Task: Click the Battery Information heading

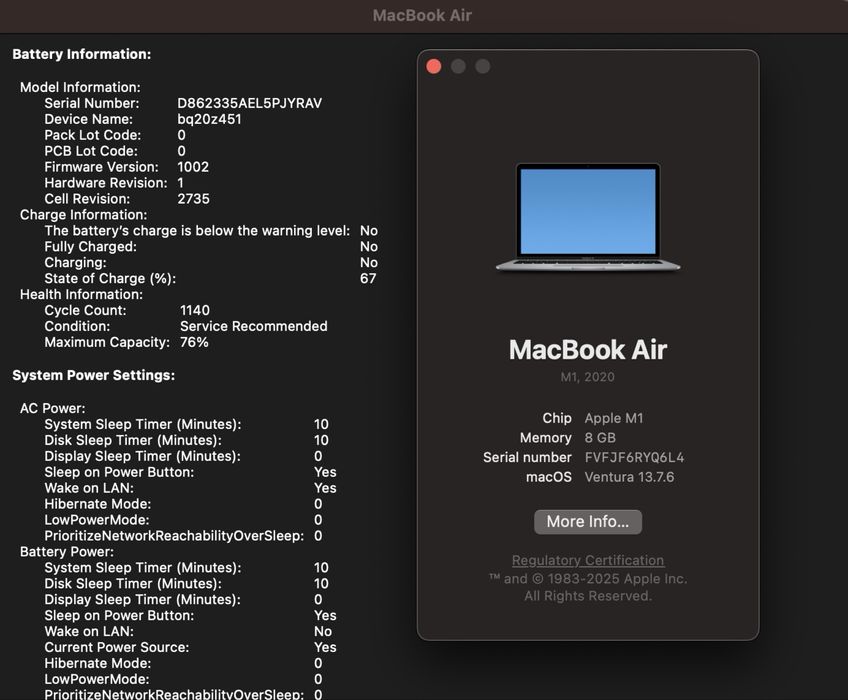Action: [82, 54]
